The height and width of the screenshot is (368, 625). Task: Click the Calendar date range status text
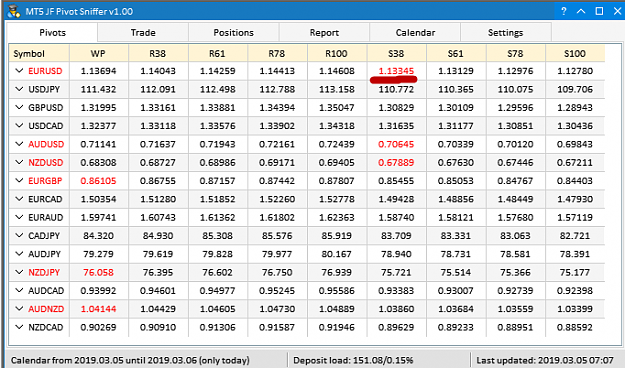coord(130,360)
